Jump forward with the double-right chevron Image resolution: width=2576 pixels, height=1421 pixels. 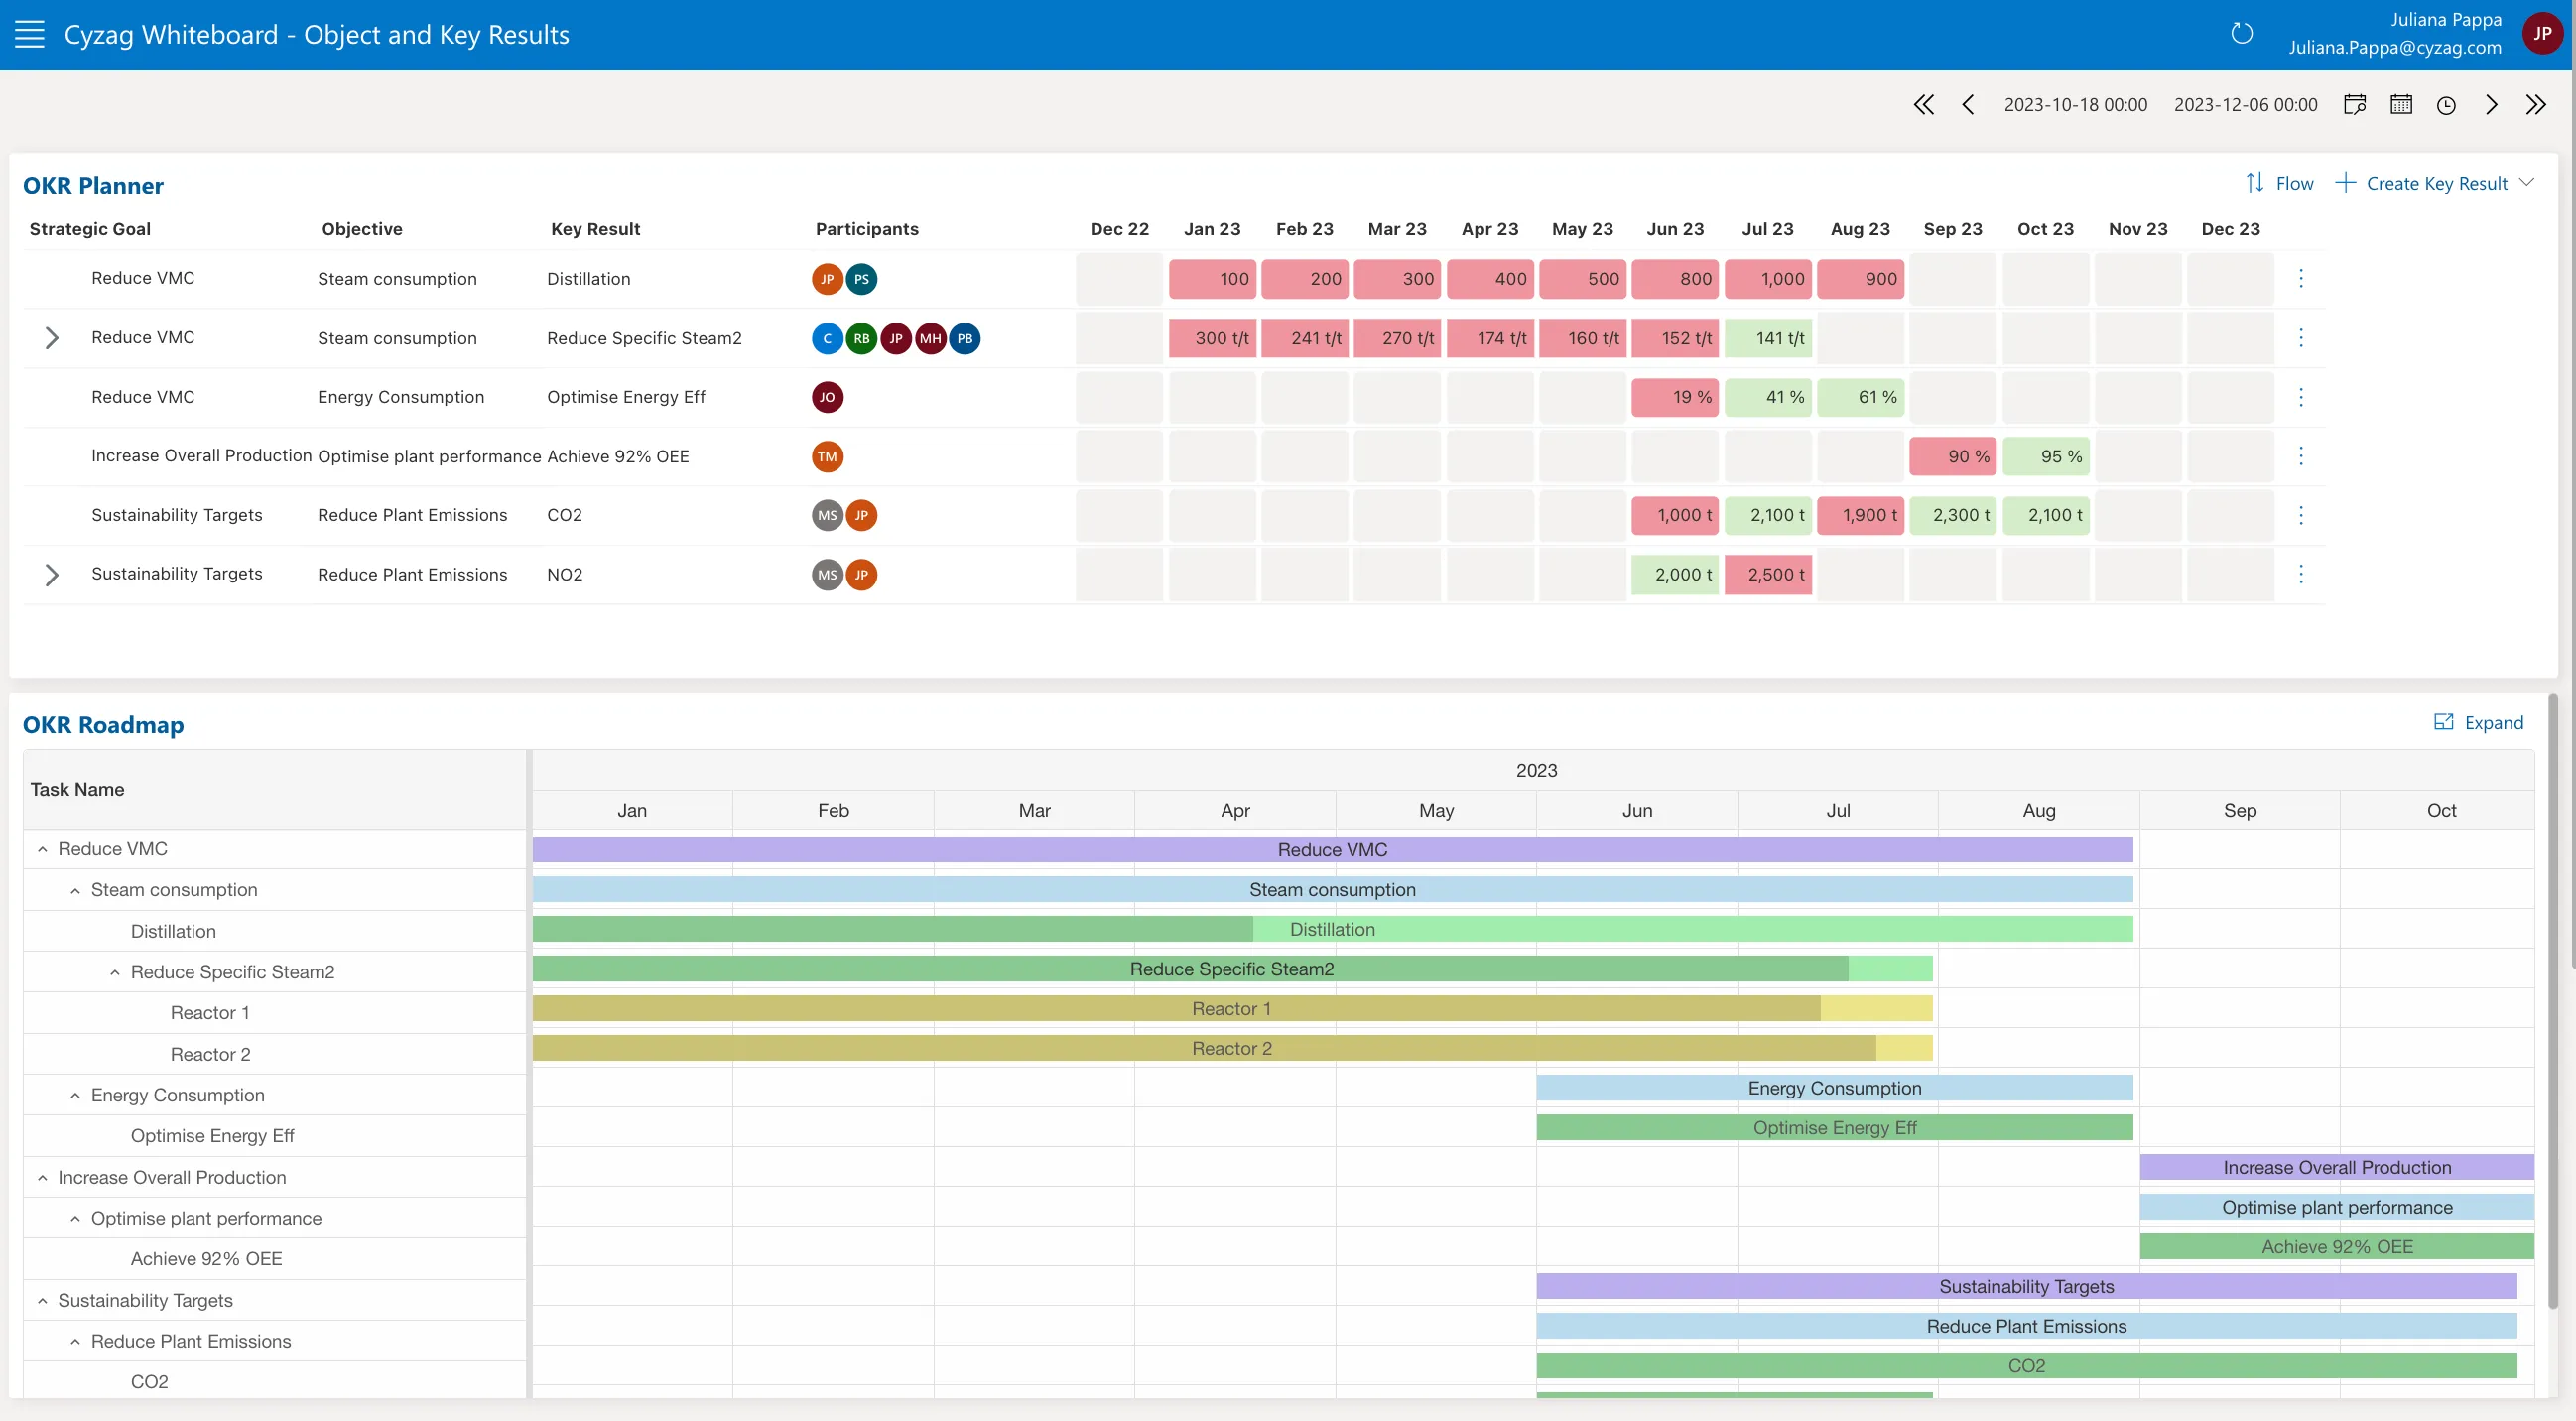pyautogui.click(x=2536, y=105)
